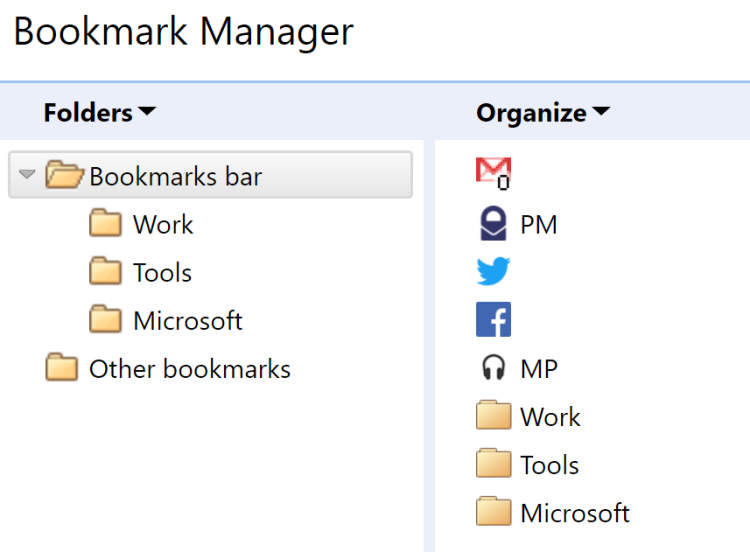Select the Tools label in the folder tree
The height and width of the screenshot is (552, 750).
[x=163, y=273]
